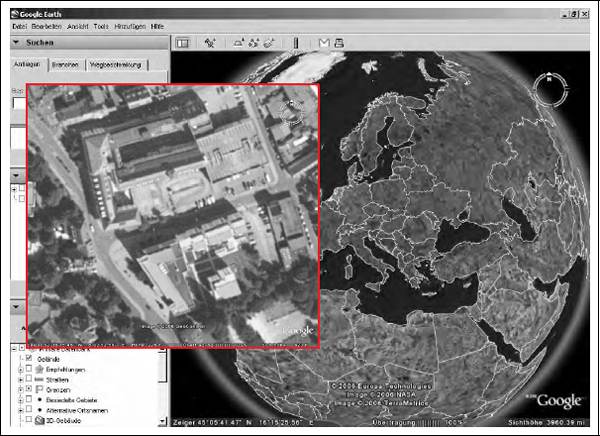Toggle the Grenzen layer checkbox
The width and height of the screenshot is (600, 436).
(x=29, y=389)
